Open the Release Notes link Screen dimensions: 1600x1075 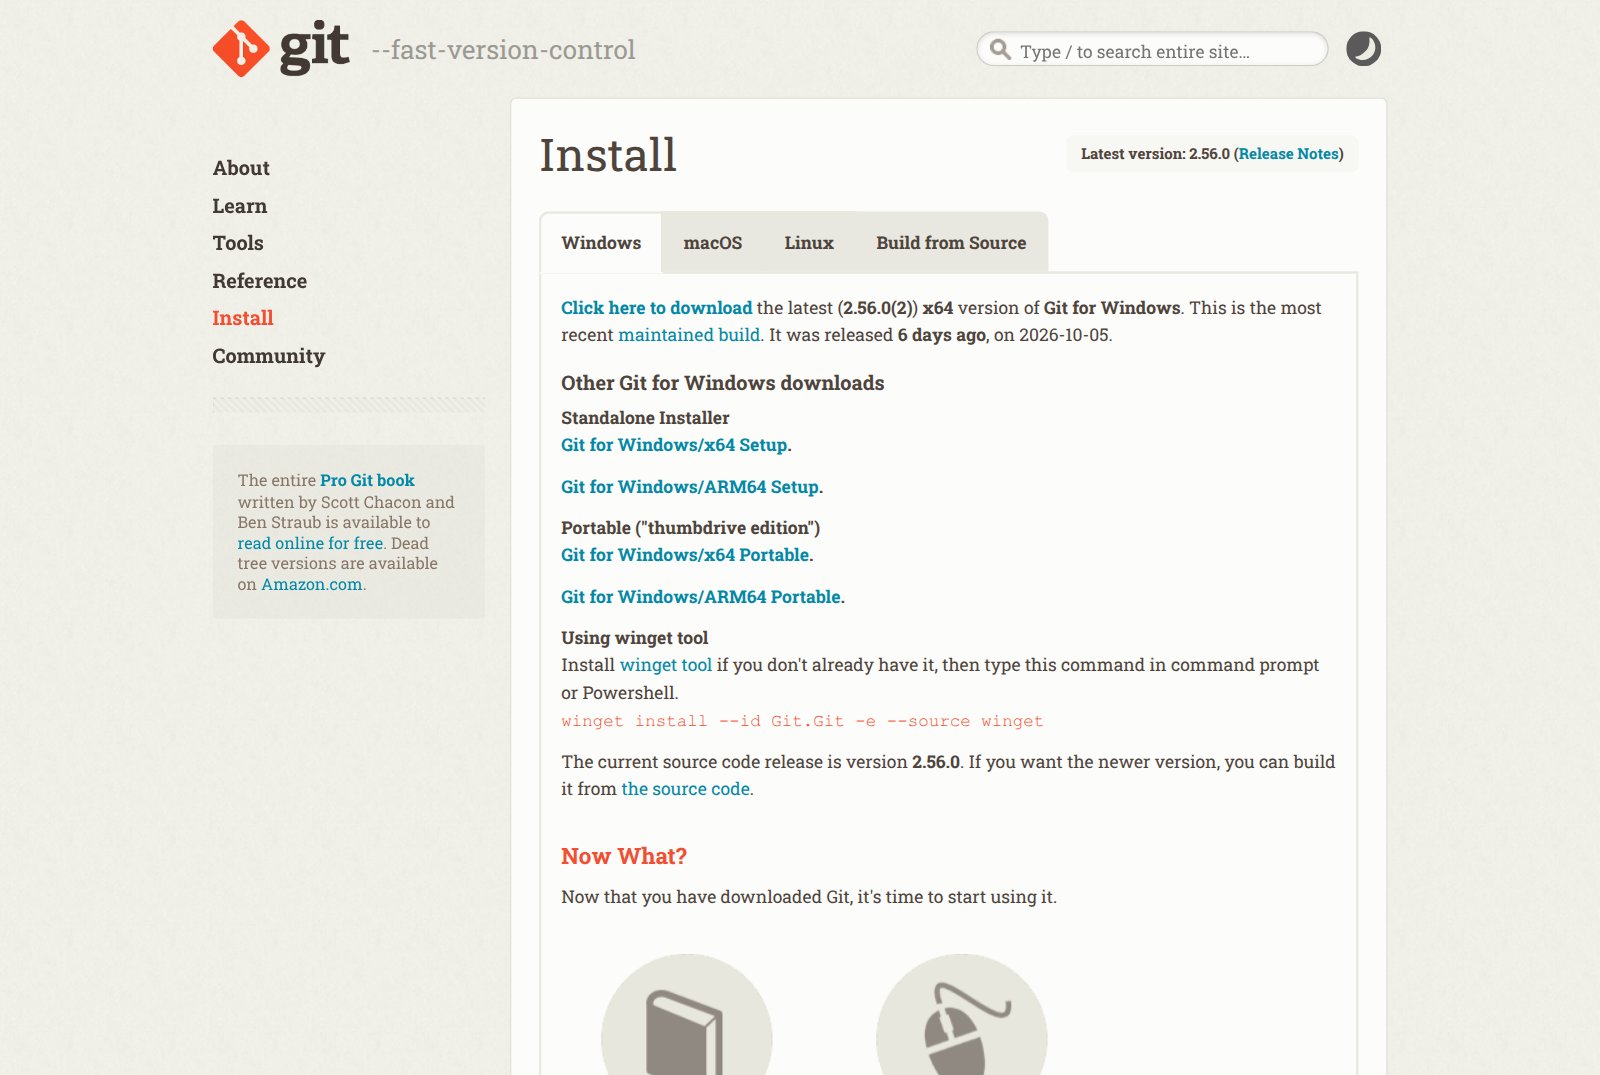(1288, 154)
